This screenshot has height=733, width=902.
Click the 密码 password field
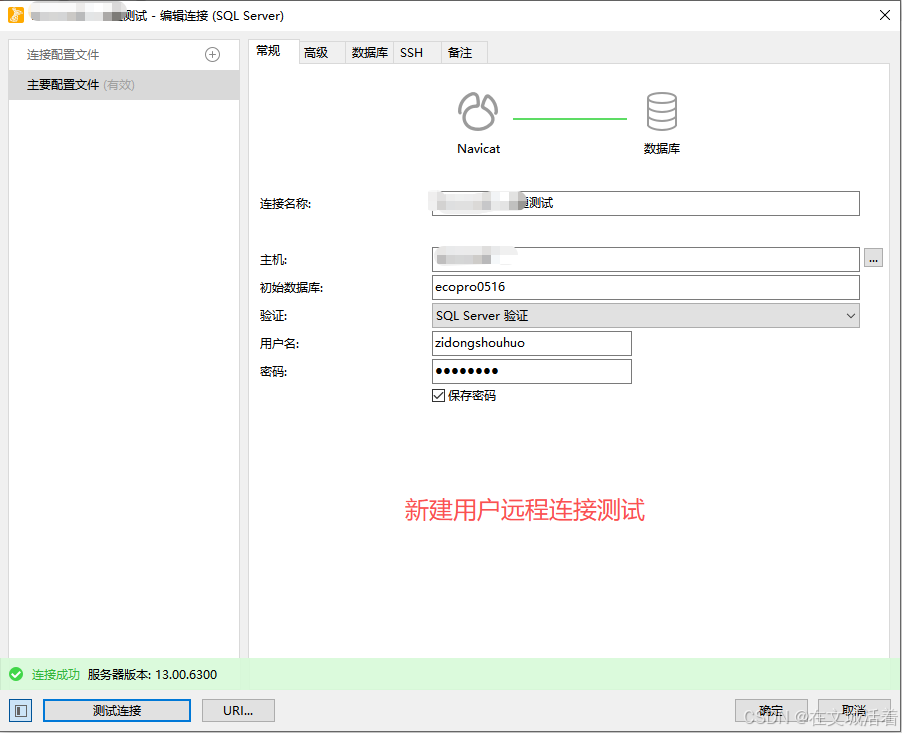[532, 372]
